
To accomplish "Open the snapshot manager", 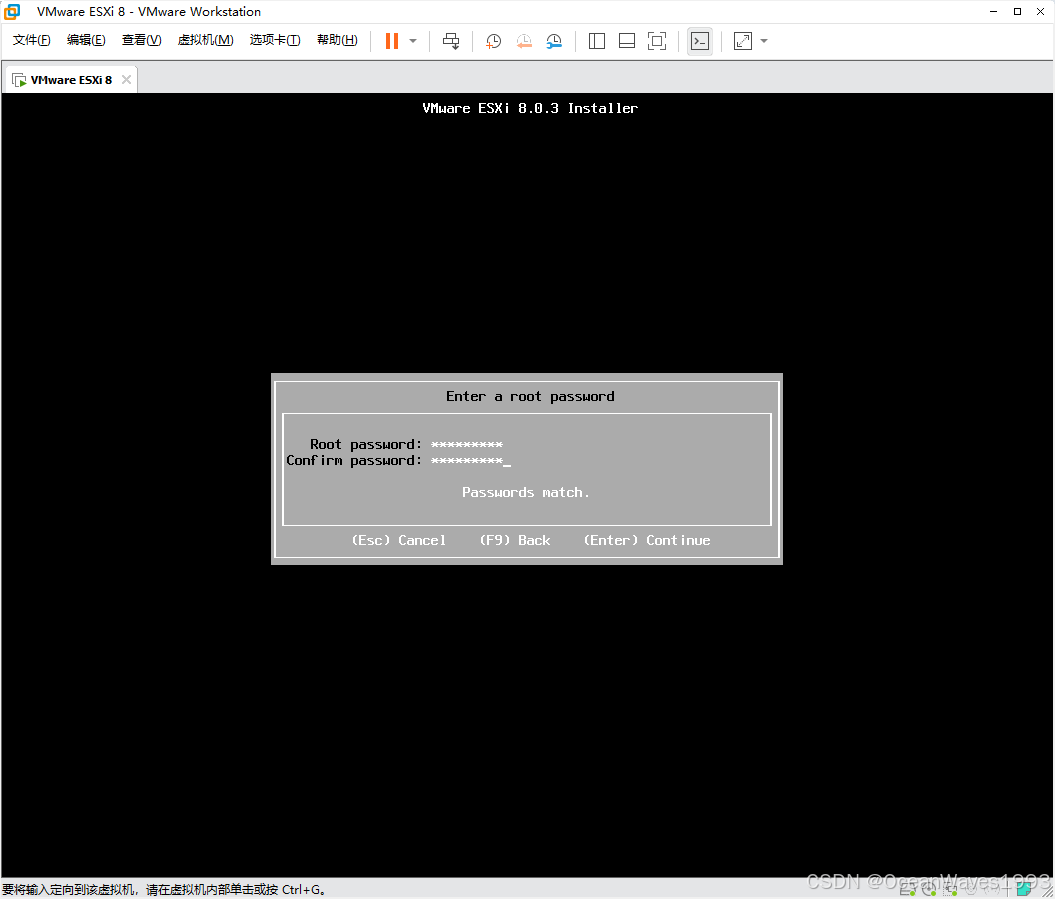I will 554,41.
